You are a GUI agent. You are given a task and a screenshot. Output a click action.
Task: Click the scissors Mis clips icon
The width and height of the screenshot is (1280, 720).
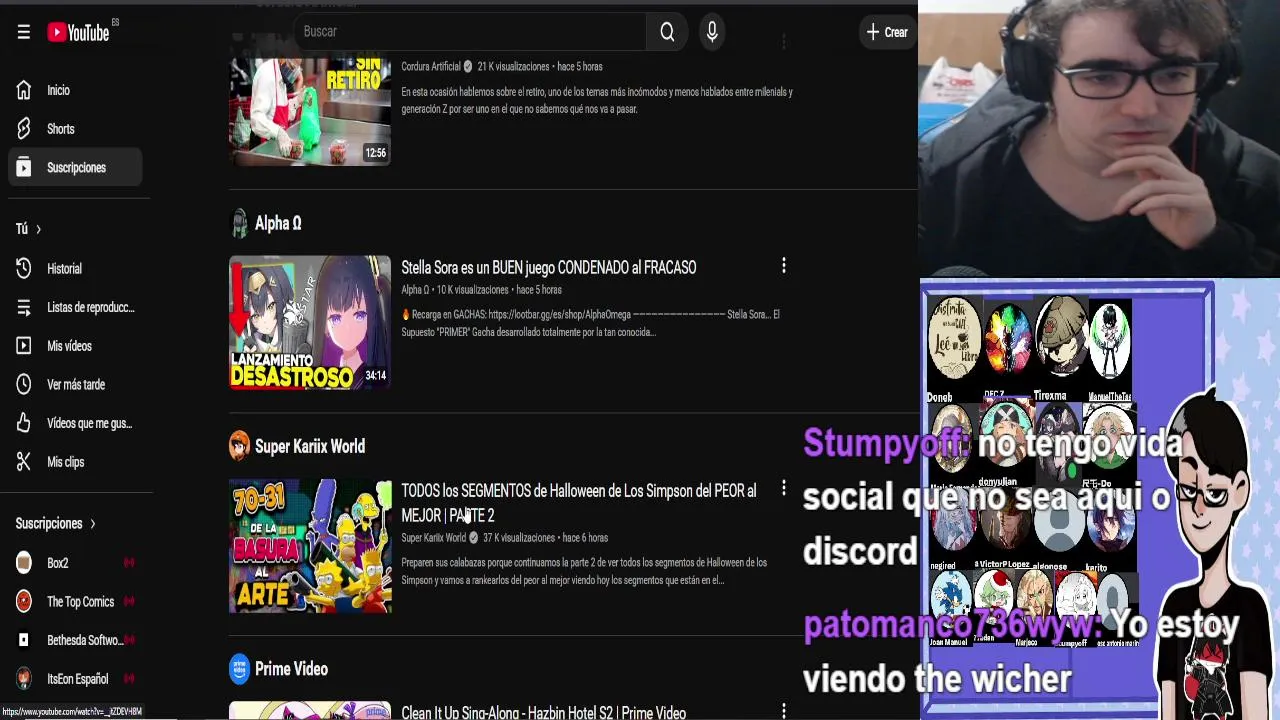24,462
